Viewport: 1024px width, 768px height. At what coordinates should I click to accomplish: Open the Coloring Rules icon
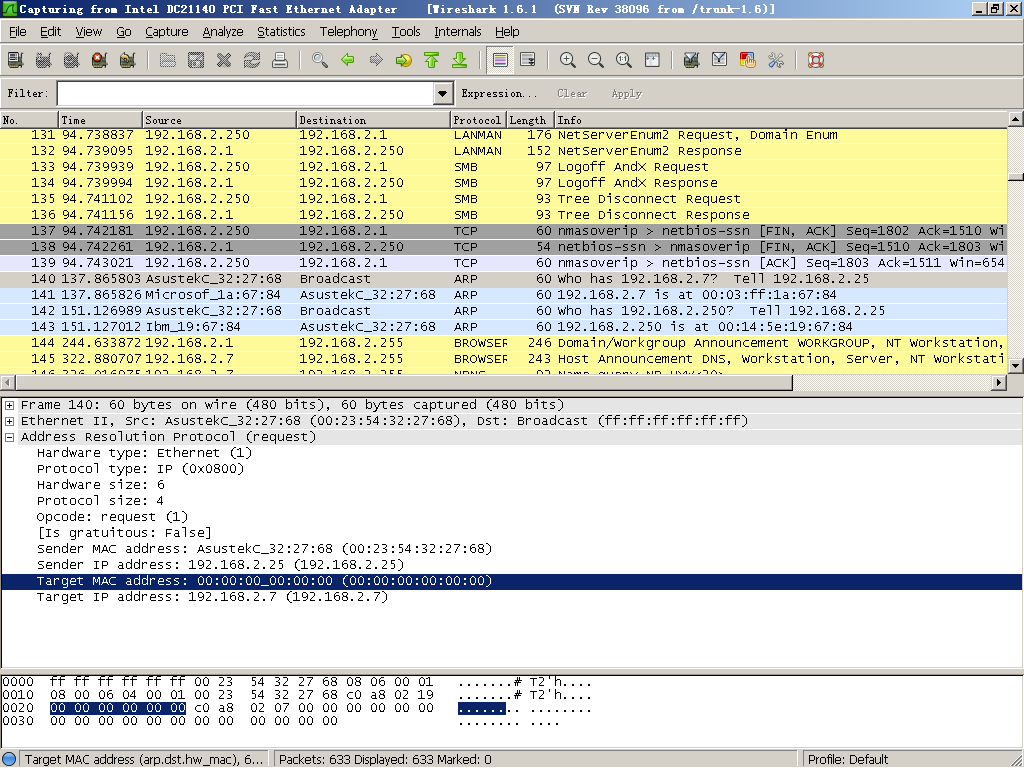(747, 60)
